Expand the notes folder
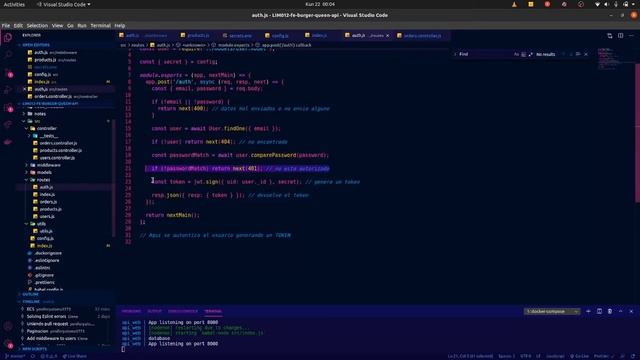Image resolution: width=640 pixels, height=360 pixels. [40, 114]
